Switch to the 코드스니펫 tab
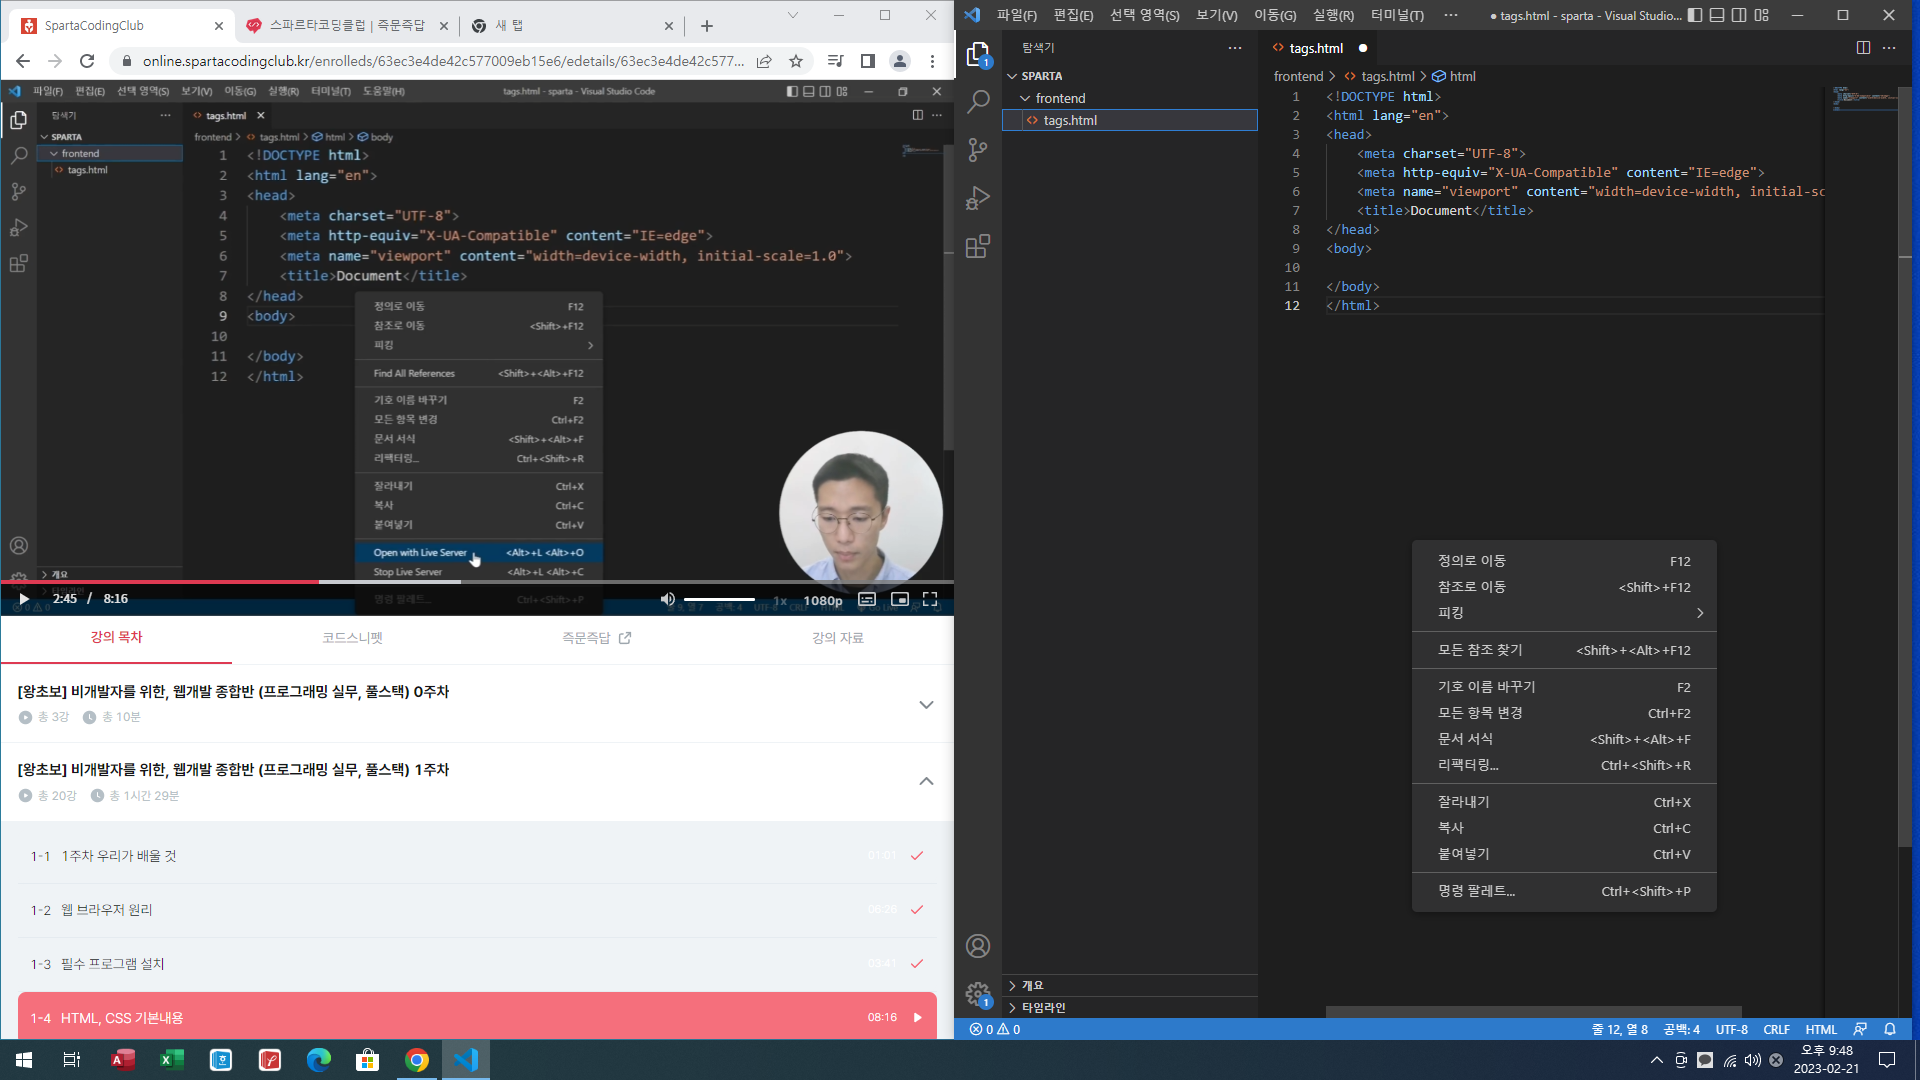 coord(352,638)
